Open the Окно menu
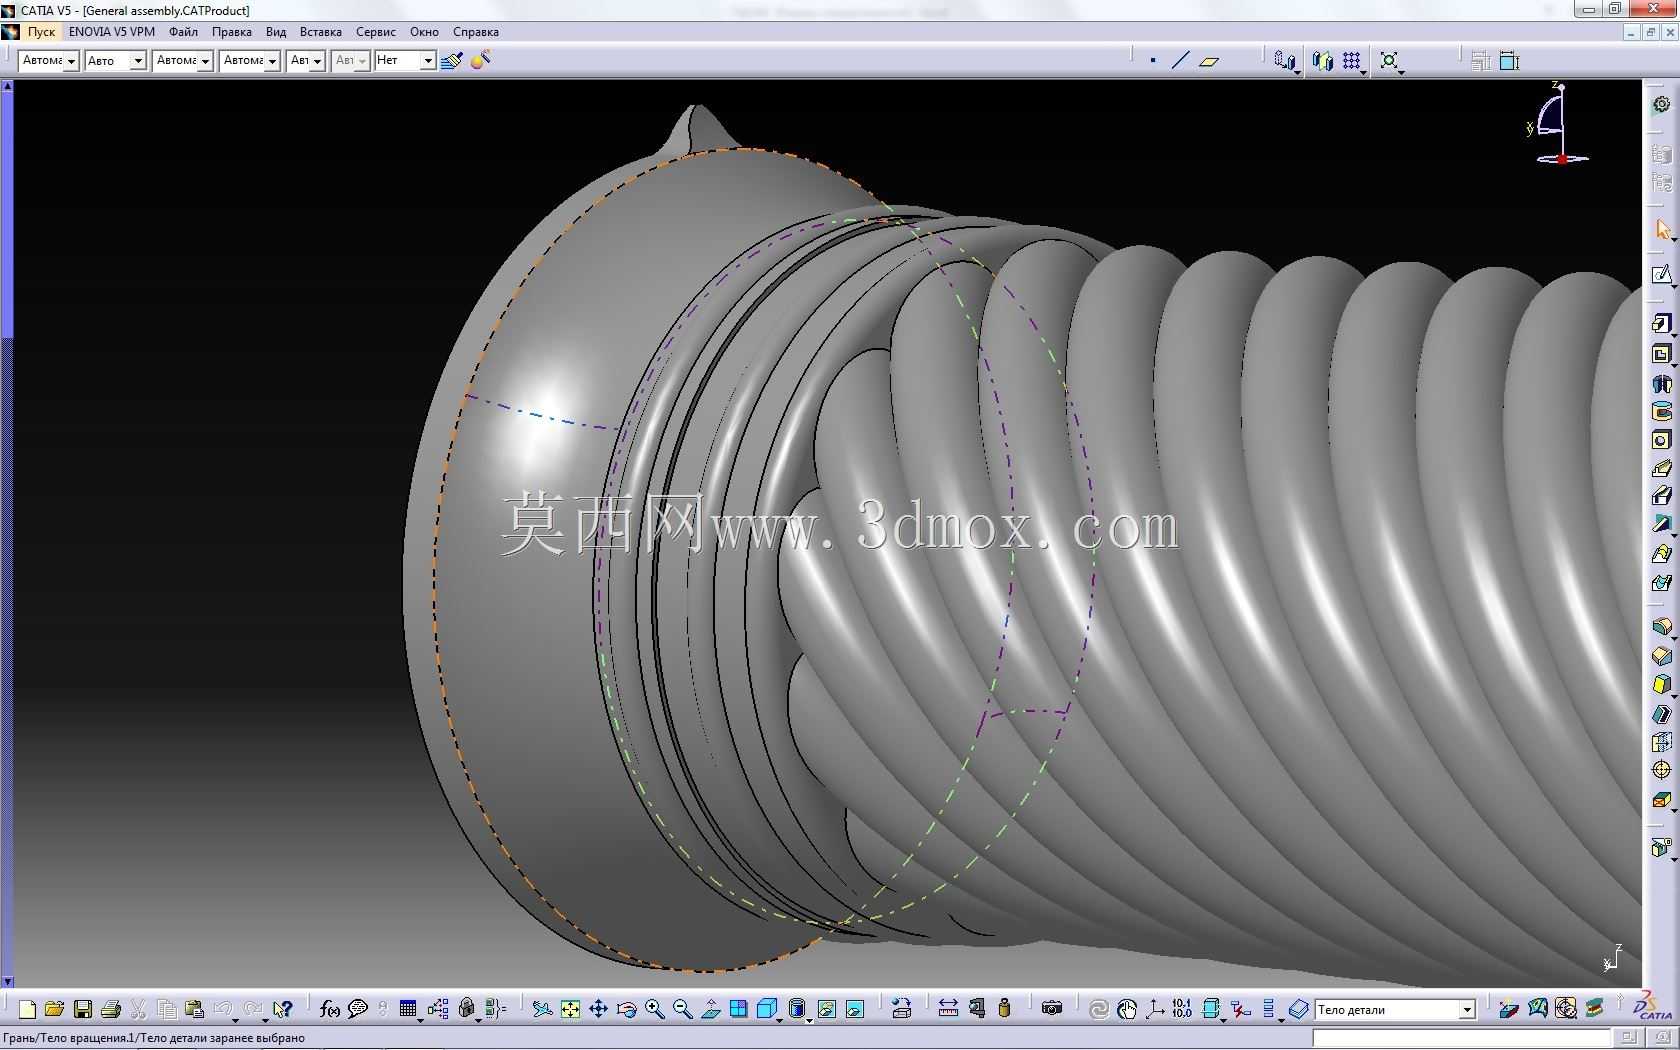 pos(424,32)
